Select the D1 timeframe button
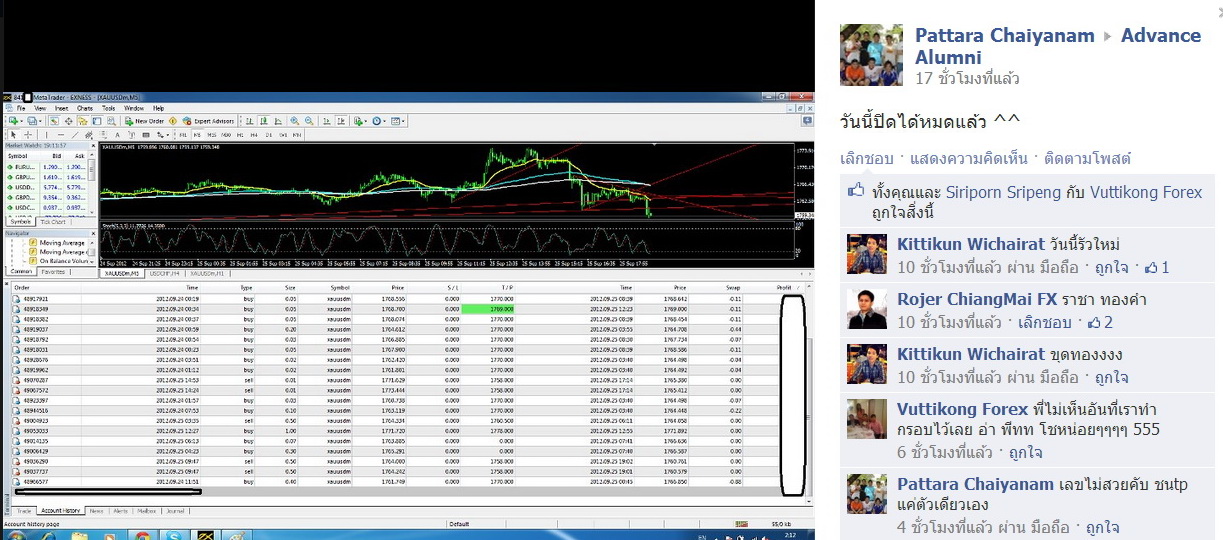This screenshot has height=540, width=1223. 268,134
